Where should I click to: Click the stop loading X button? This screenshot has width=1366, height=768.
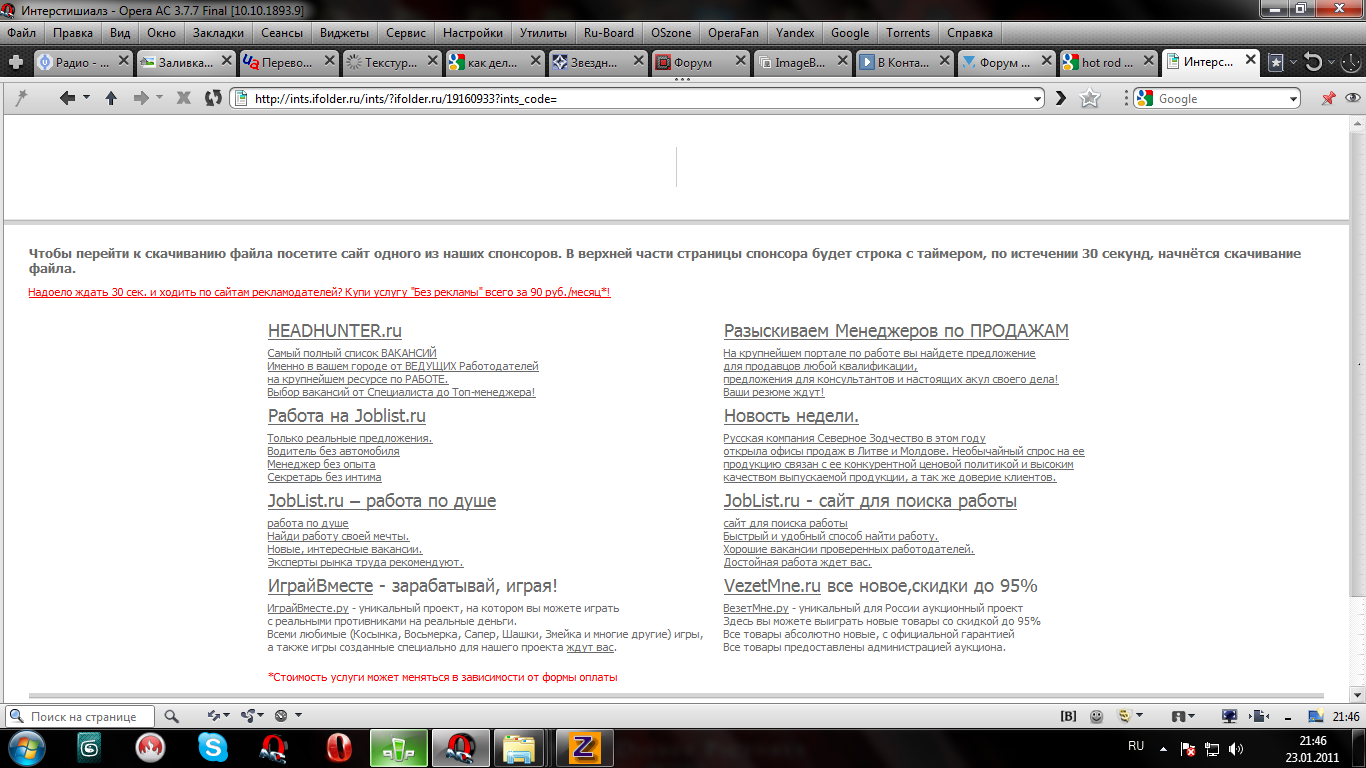(x=184, y=98)
